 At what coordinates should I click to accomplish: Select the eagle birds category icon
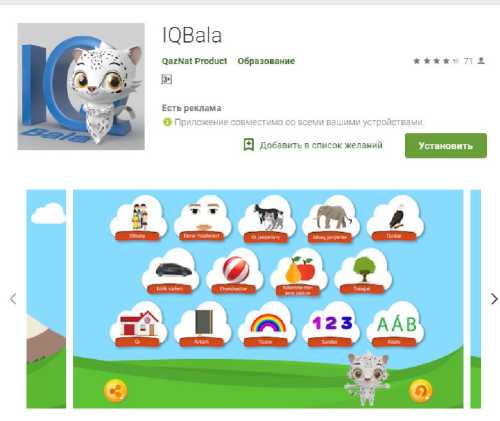point(395,218)
